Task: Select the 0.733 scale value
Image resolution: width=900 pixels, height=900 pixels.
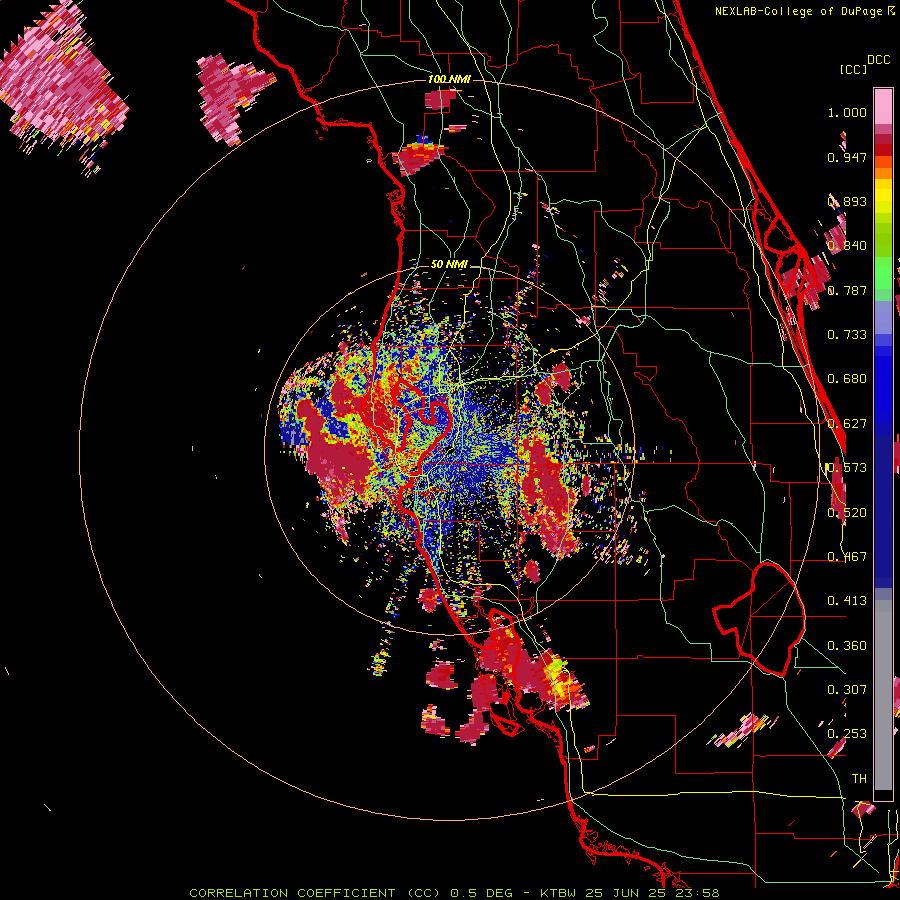Action: pos(847,335)
